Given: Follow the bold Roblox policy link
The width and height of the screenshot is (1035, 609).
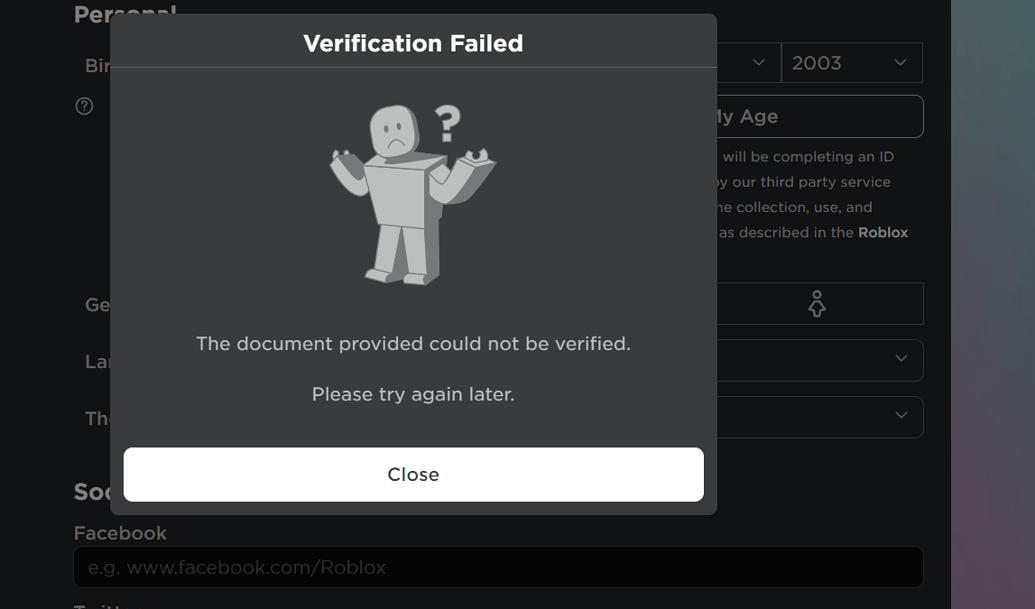Looking at the screenshot, I should [884, 231].
